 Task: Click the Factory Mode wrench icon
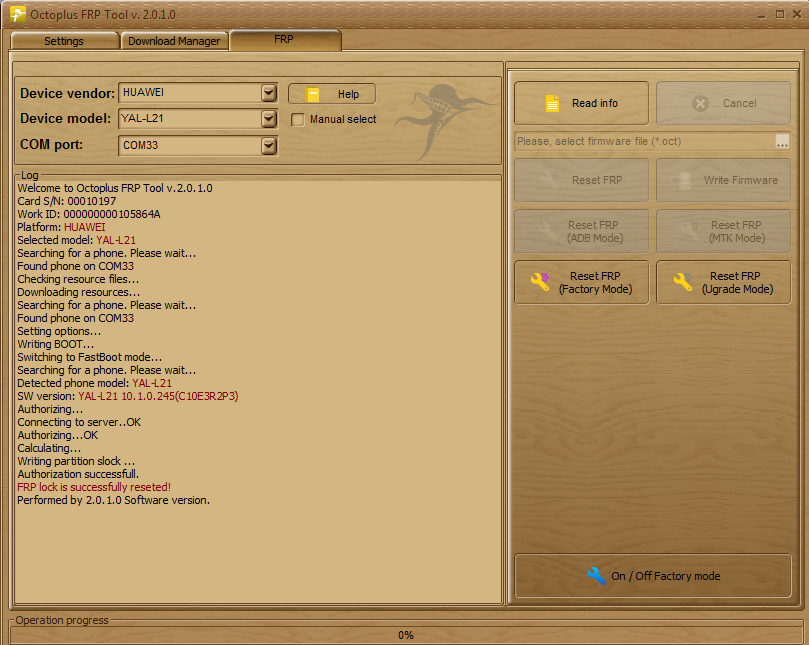click(540, 282)
